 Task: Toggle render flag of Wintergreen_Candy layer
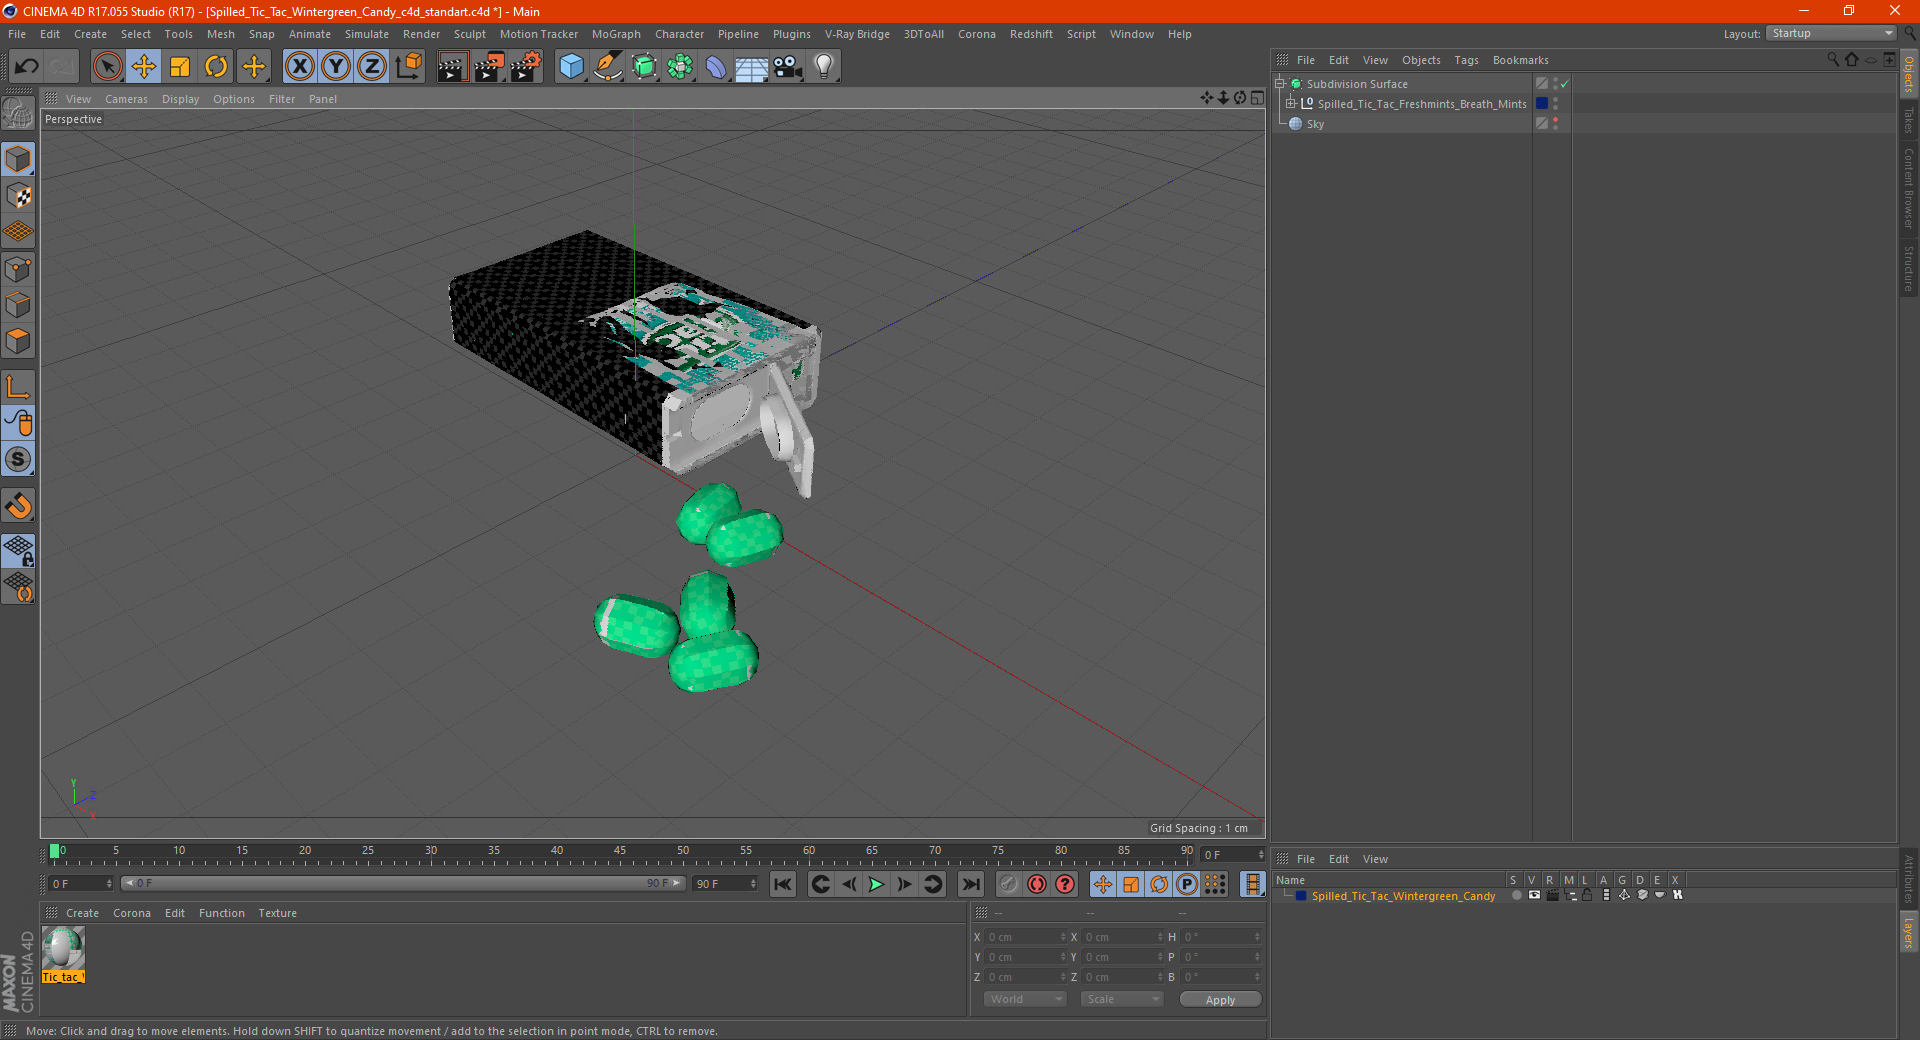click(x=1552, y=895)
